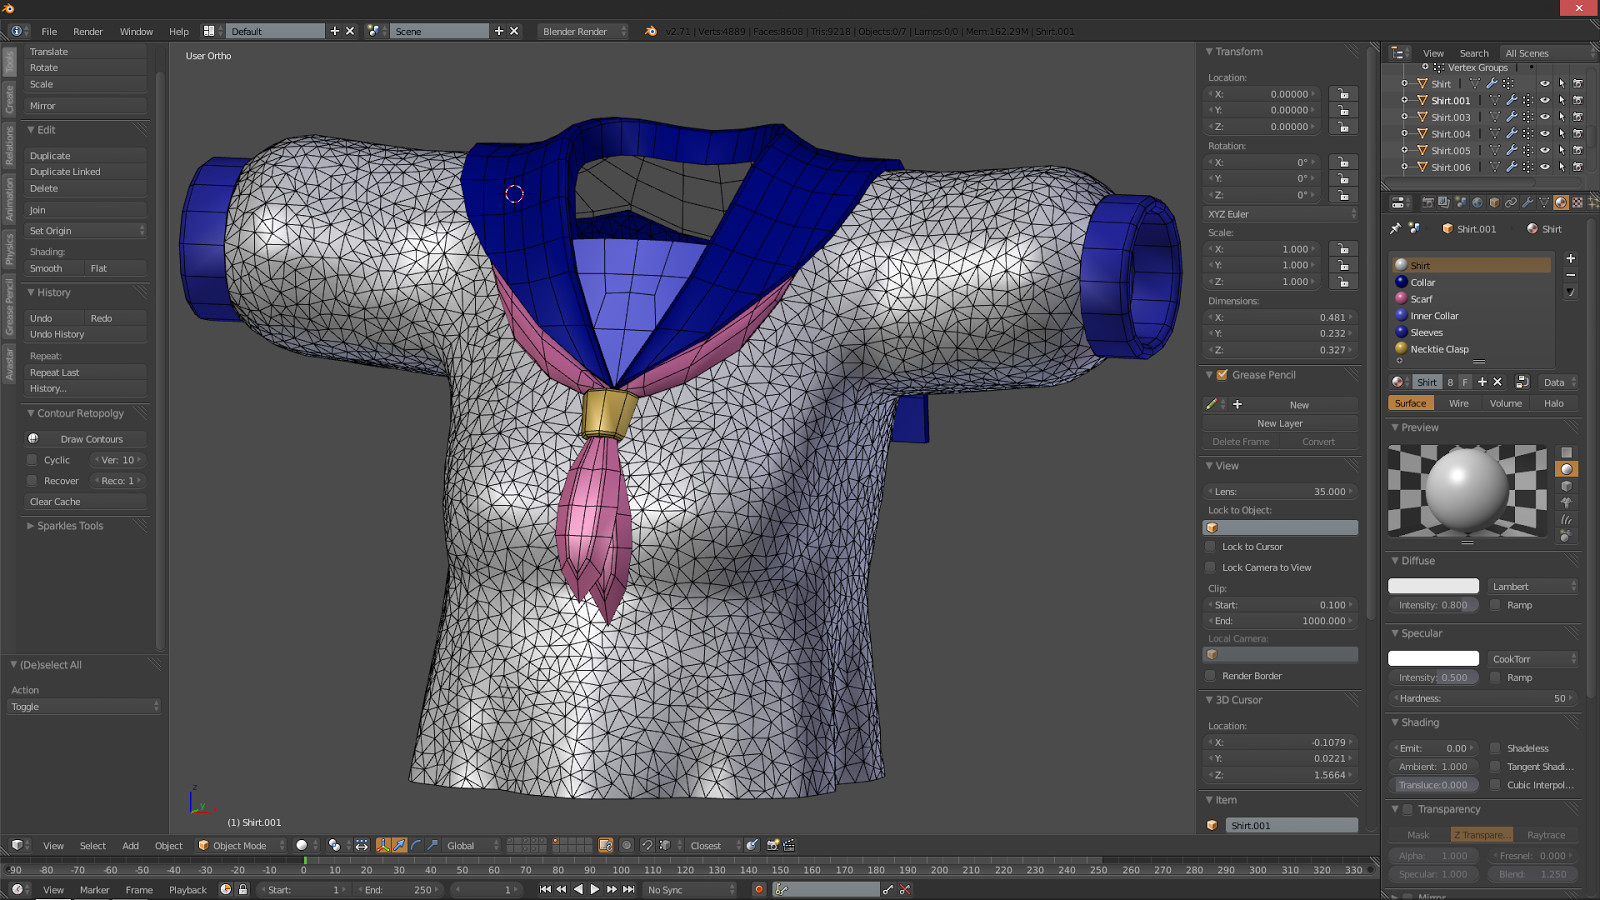
Task: Click the Play Animation button in timeline
Action: point(595,889)
